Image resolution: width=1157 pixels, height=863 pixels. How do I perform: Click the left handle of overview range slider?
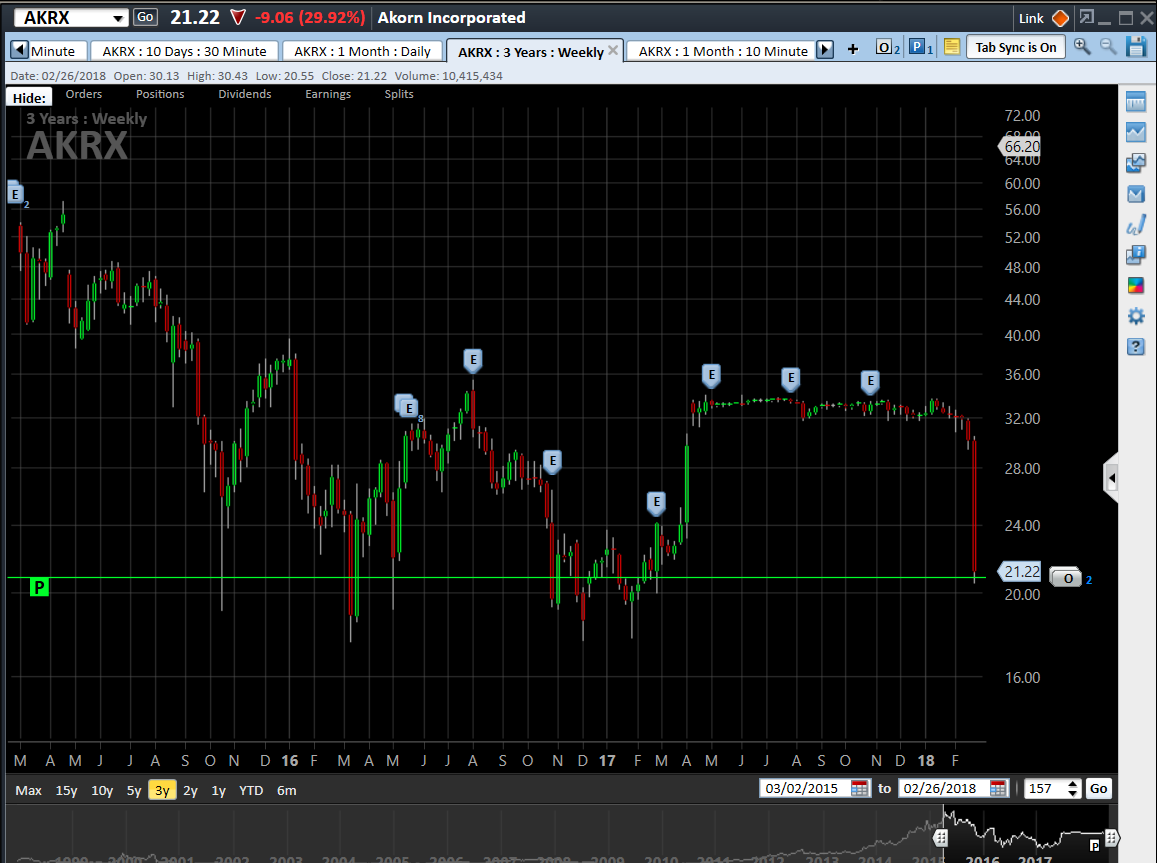click(940, 838)
